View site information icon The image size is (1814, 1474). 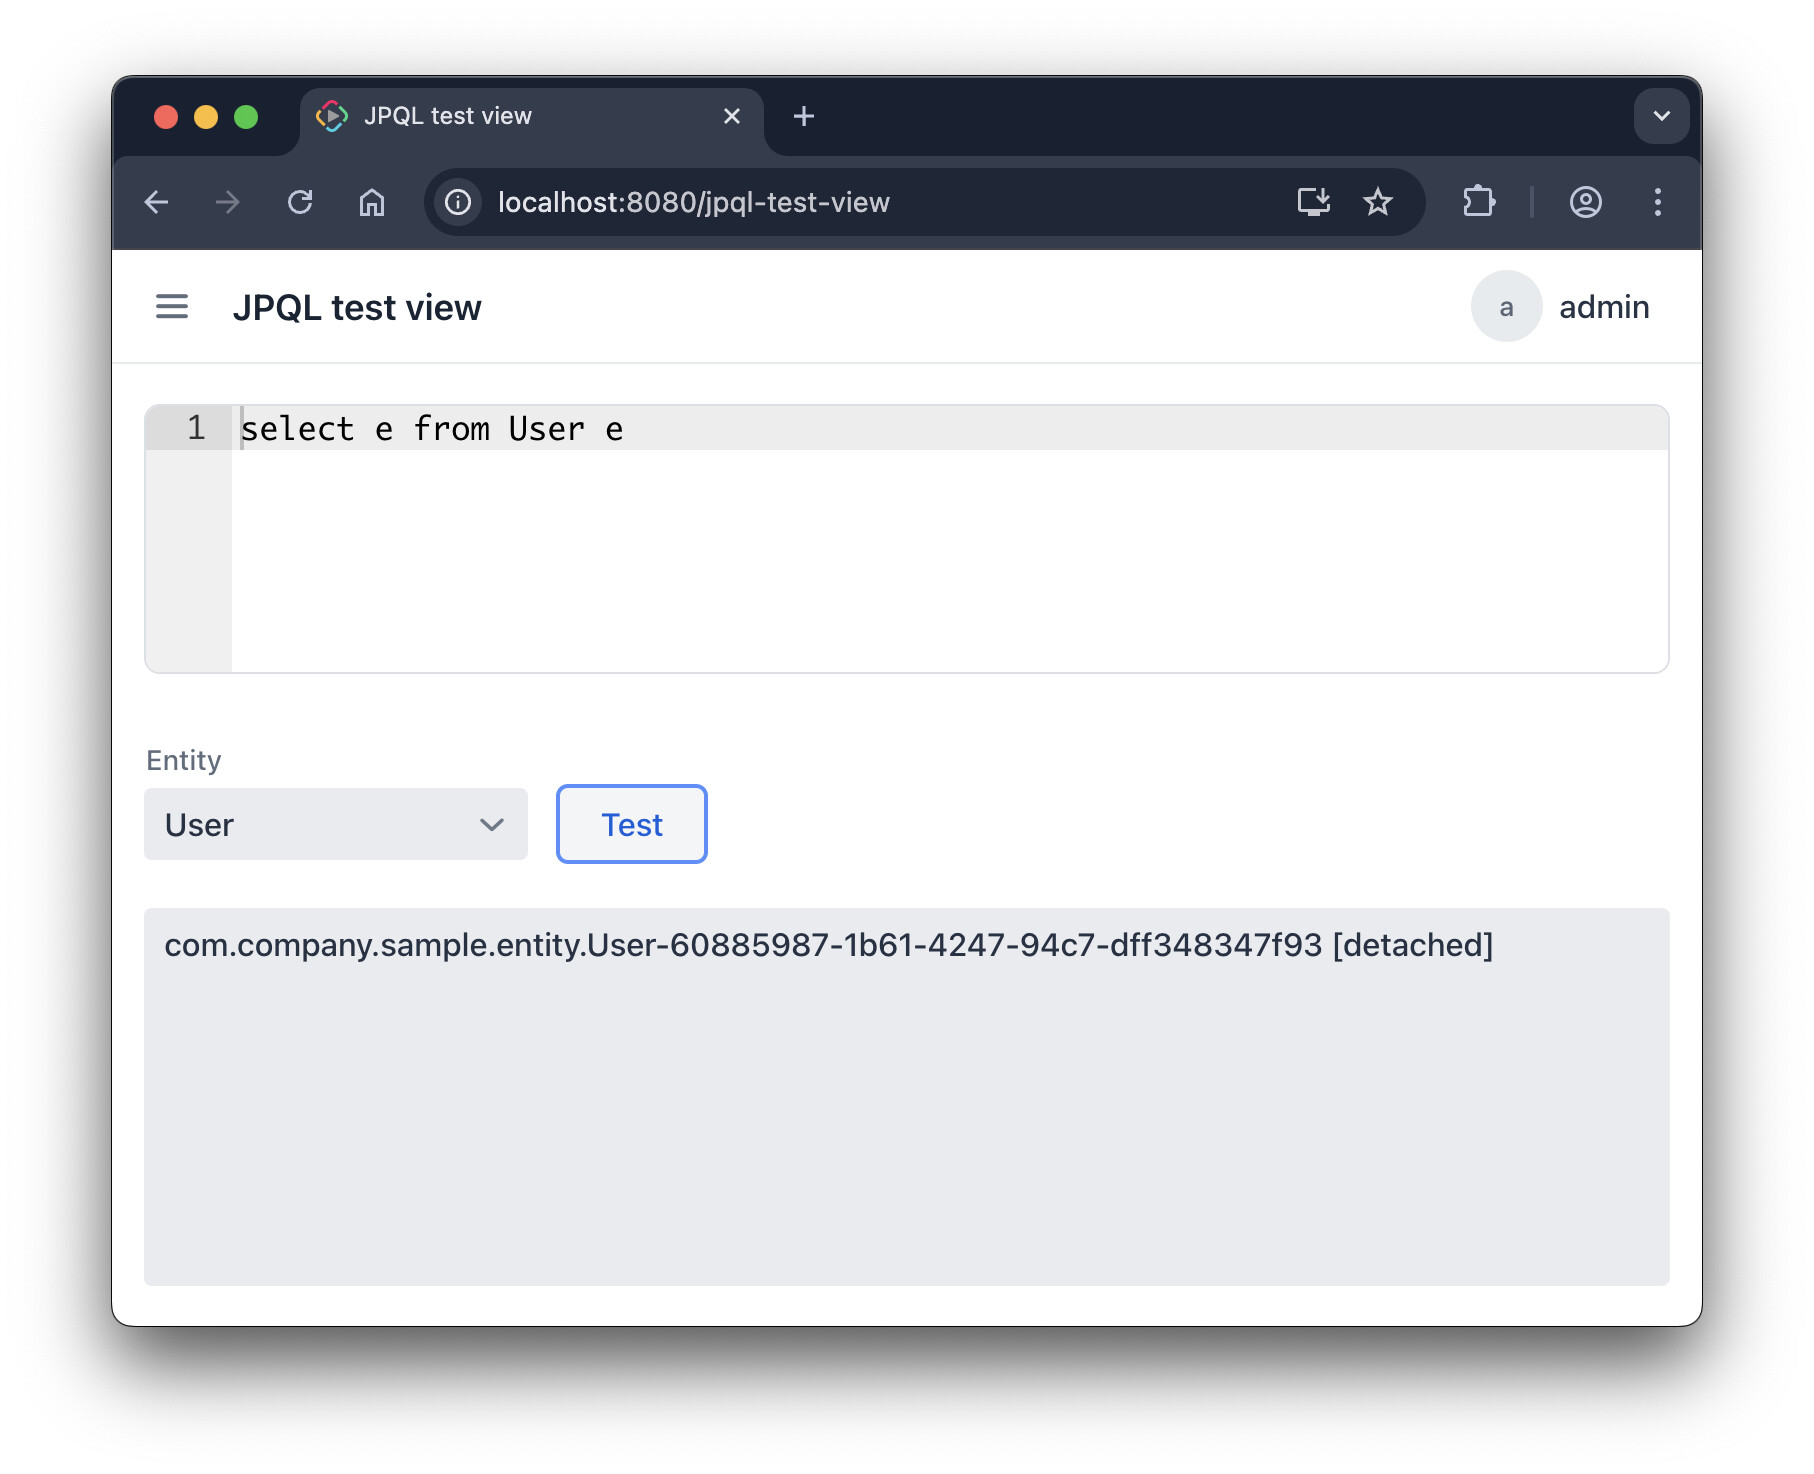(458, 203)
